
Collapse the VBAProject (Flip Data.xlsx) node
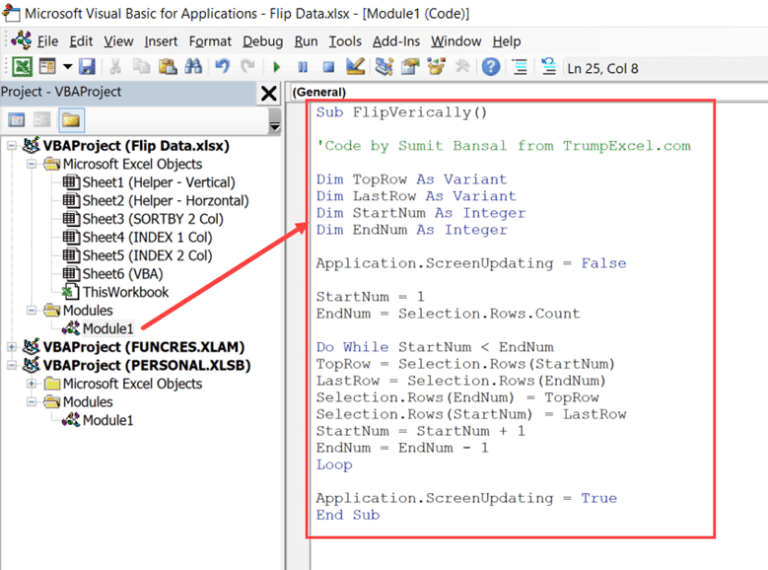click(x=12, y=146)
